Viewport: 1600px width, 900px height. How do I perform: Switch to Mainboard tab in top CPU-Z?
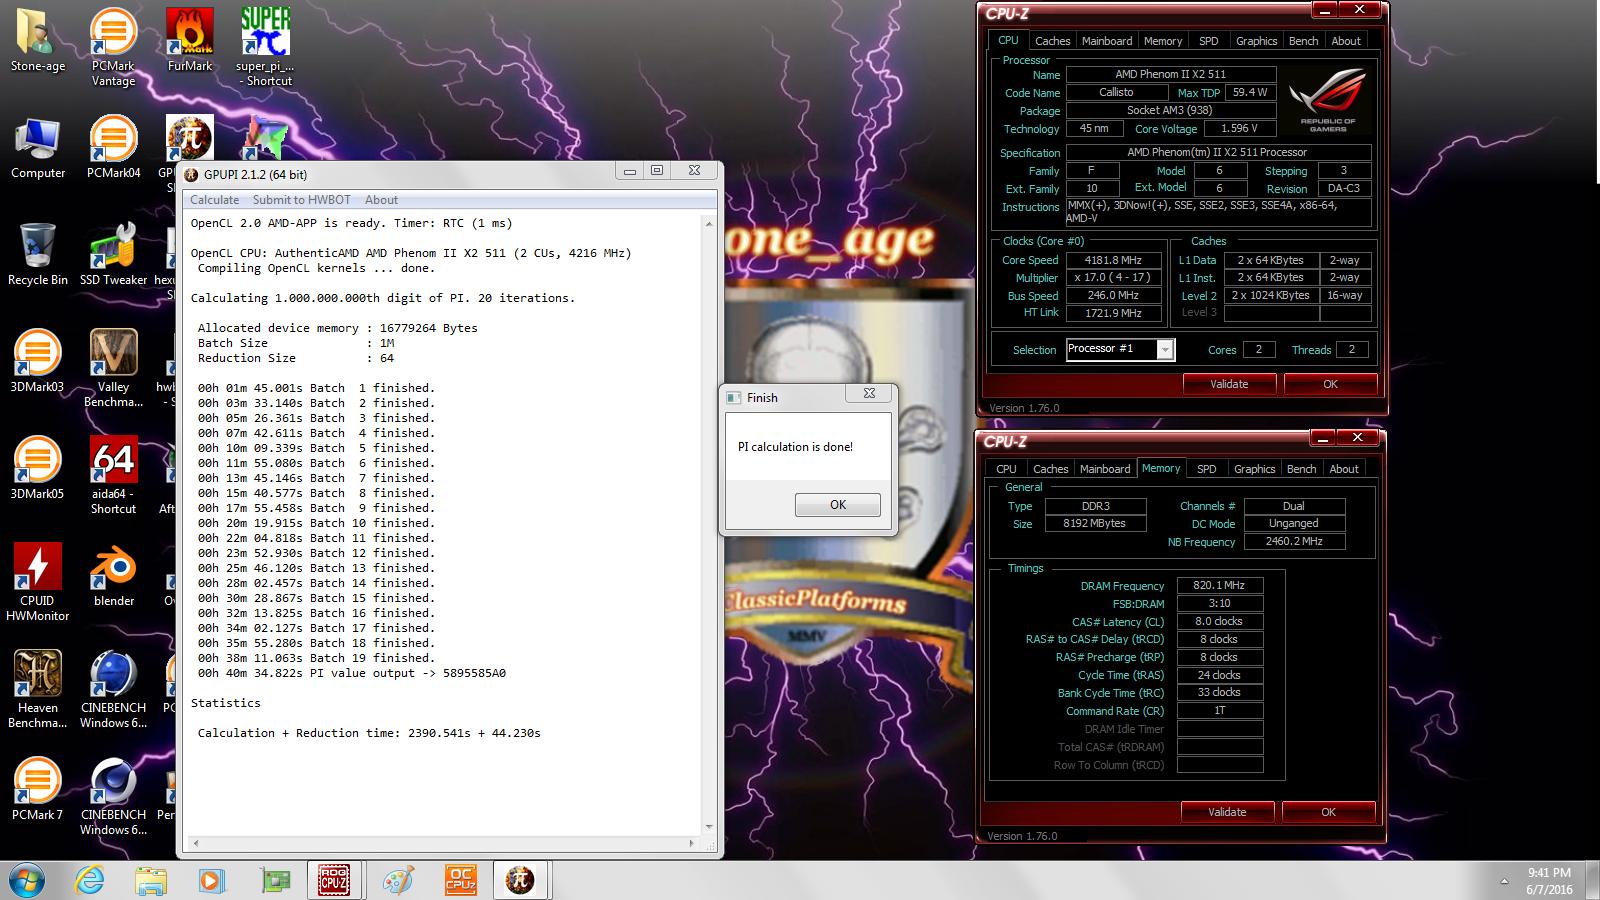tap(1107, 41)
